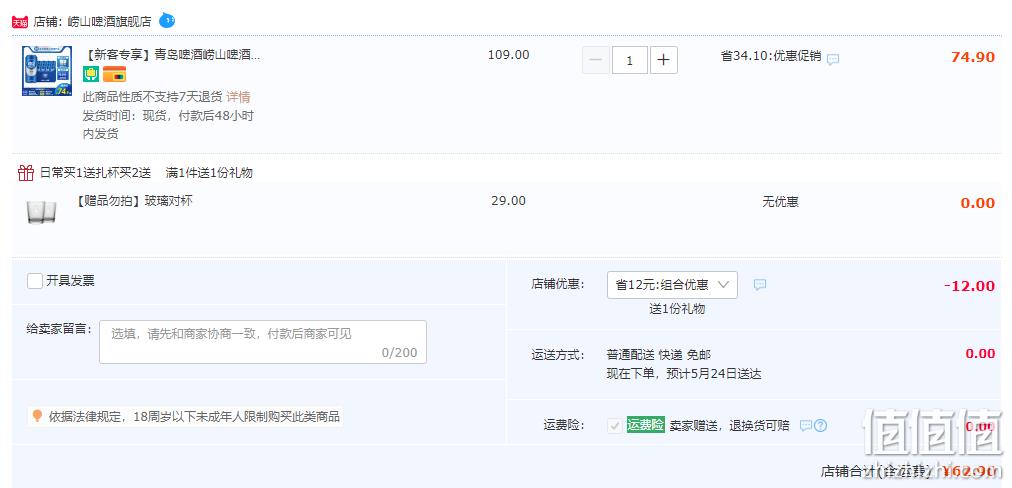Open the 详情 link about the 7-day return policy

click(238, 97)
